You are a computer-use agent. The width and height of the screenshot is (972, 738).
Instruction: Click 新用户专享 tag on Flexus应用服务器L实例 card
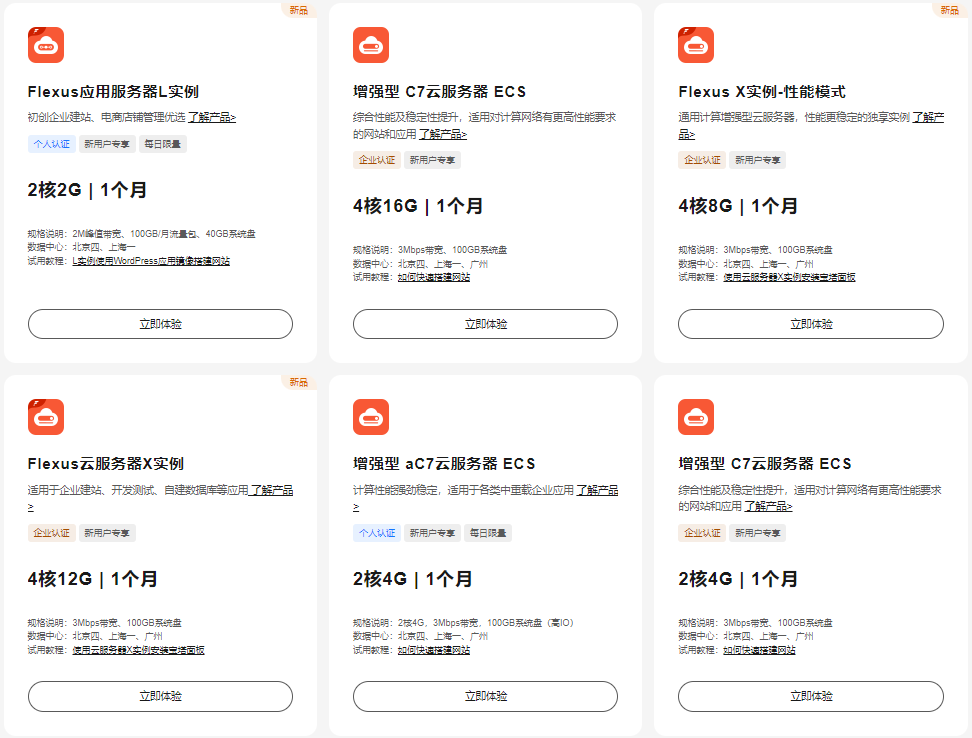(107, 144)
